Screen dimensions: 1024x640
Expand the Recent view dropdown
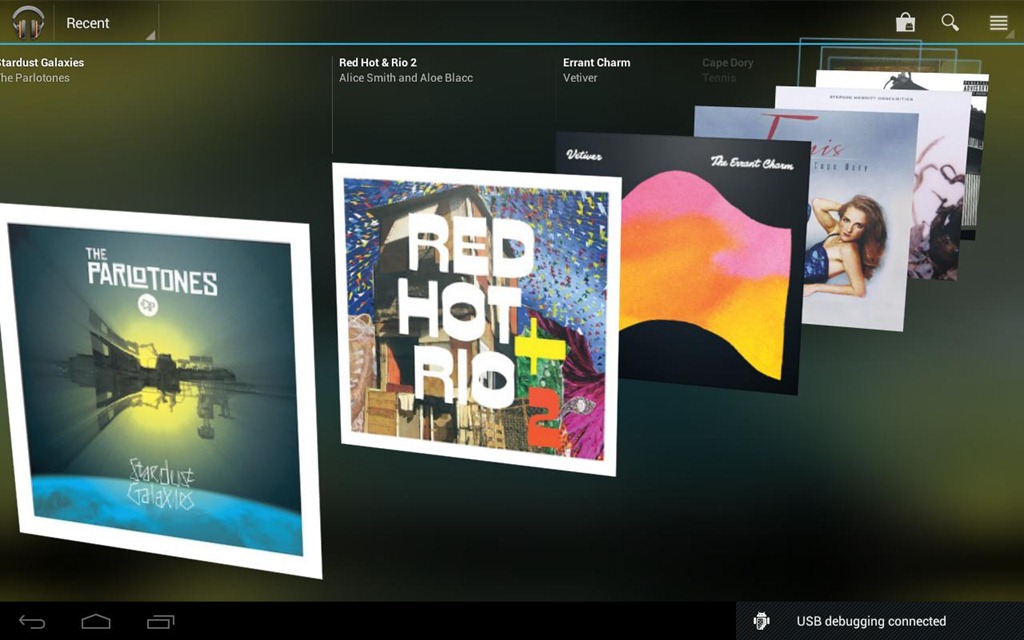(108, 23)
